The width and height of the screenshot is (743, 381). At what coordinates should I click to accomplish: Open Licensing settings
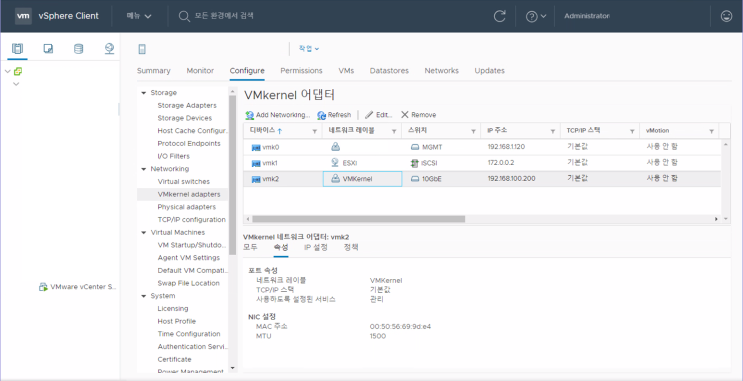coord(172,308)
